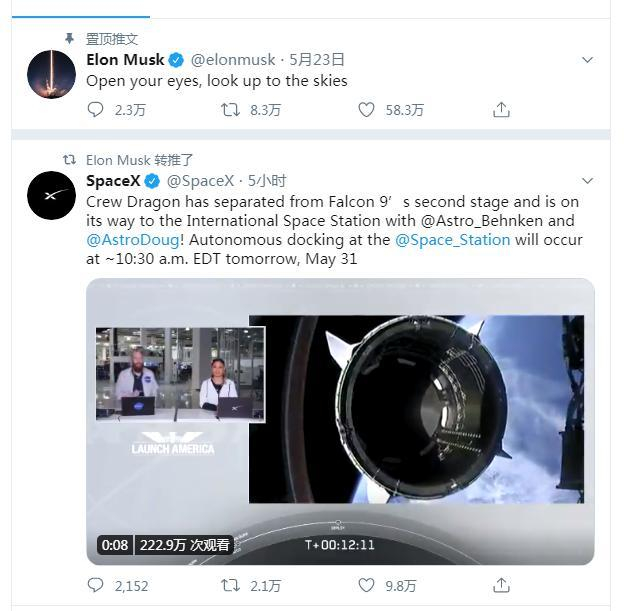Image resolution: width=624 pixels, height=611 pixels.
Task: Expand options menu on SpaceX tweet
Action: [588, 181]
